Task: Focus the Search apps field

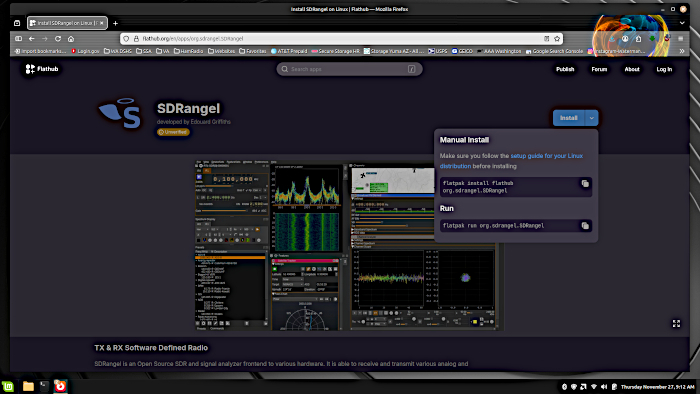Action: pos(349,69)
